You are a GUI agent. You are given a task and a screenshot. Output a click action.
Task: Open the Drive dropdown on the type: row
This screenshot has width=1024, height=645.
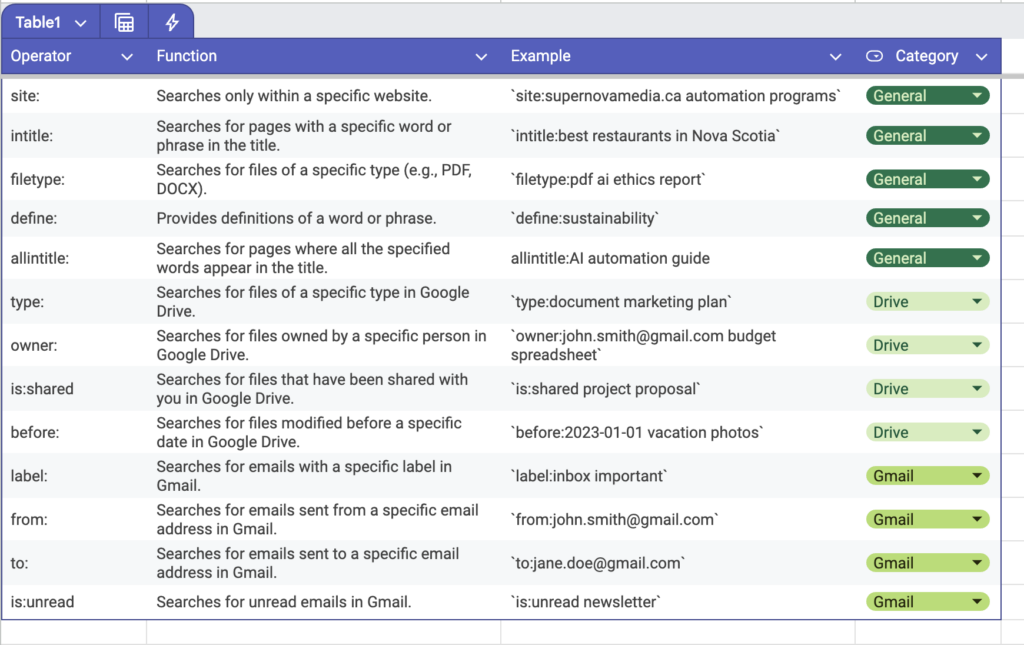tap(977, 301)
